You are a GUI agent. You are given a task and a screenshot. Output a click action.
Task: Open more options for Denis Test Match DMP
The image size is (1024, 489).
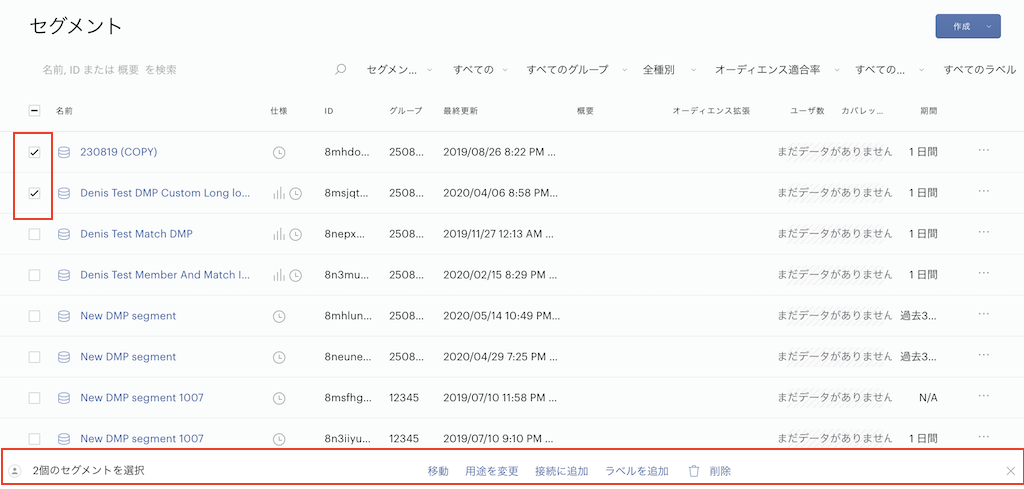click(x=984, y=232)
